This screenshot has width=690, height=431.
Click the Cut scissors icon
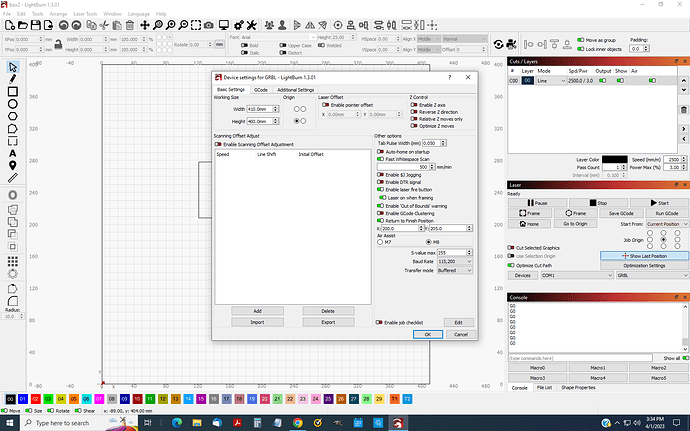click(104, 26)
